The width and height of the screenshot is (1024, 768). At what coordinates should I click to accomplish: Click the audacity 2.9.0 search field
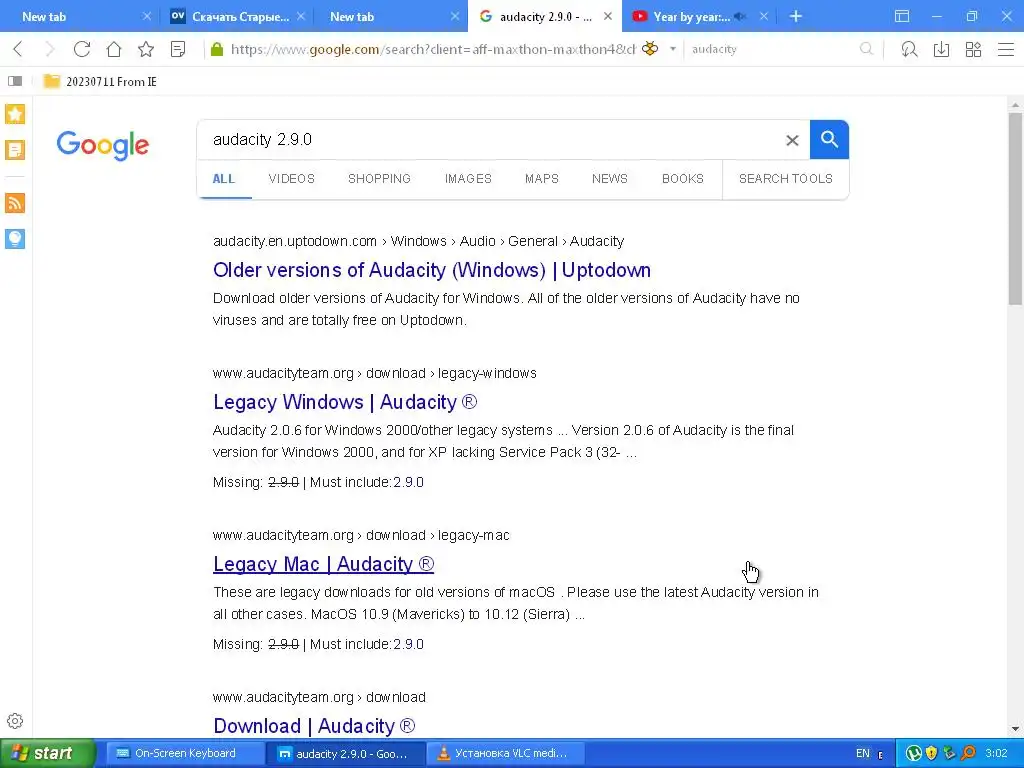pyautogui.click(x=490, y=140)
